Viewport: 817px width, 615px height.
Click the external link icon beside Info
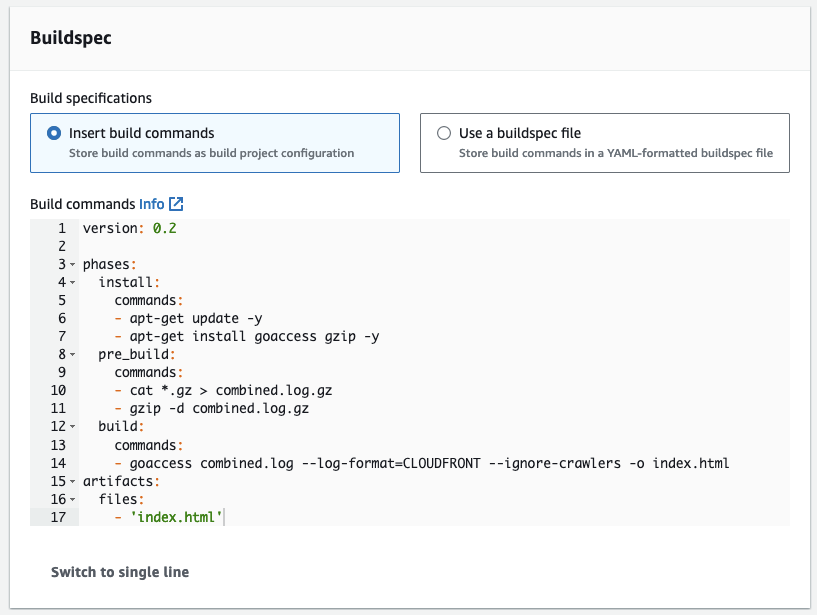176,204
